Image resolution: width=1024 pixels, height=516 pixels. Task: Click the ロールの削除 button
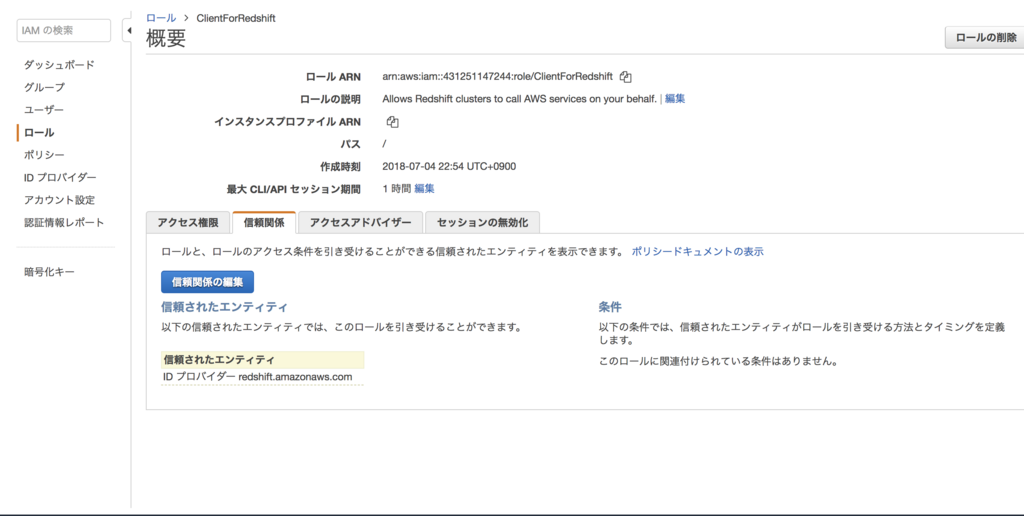[985, 38]
